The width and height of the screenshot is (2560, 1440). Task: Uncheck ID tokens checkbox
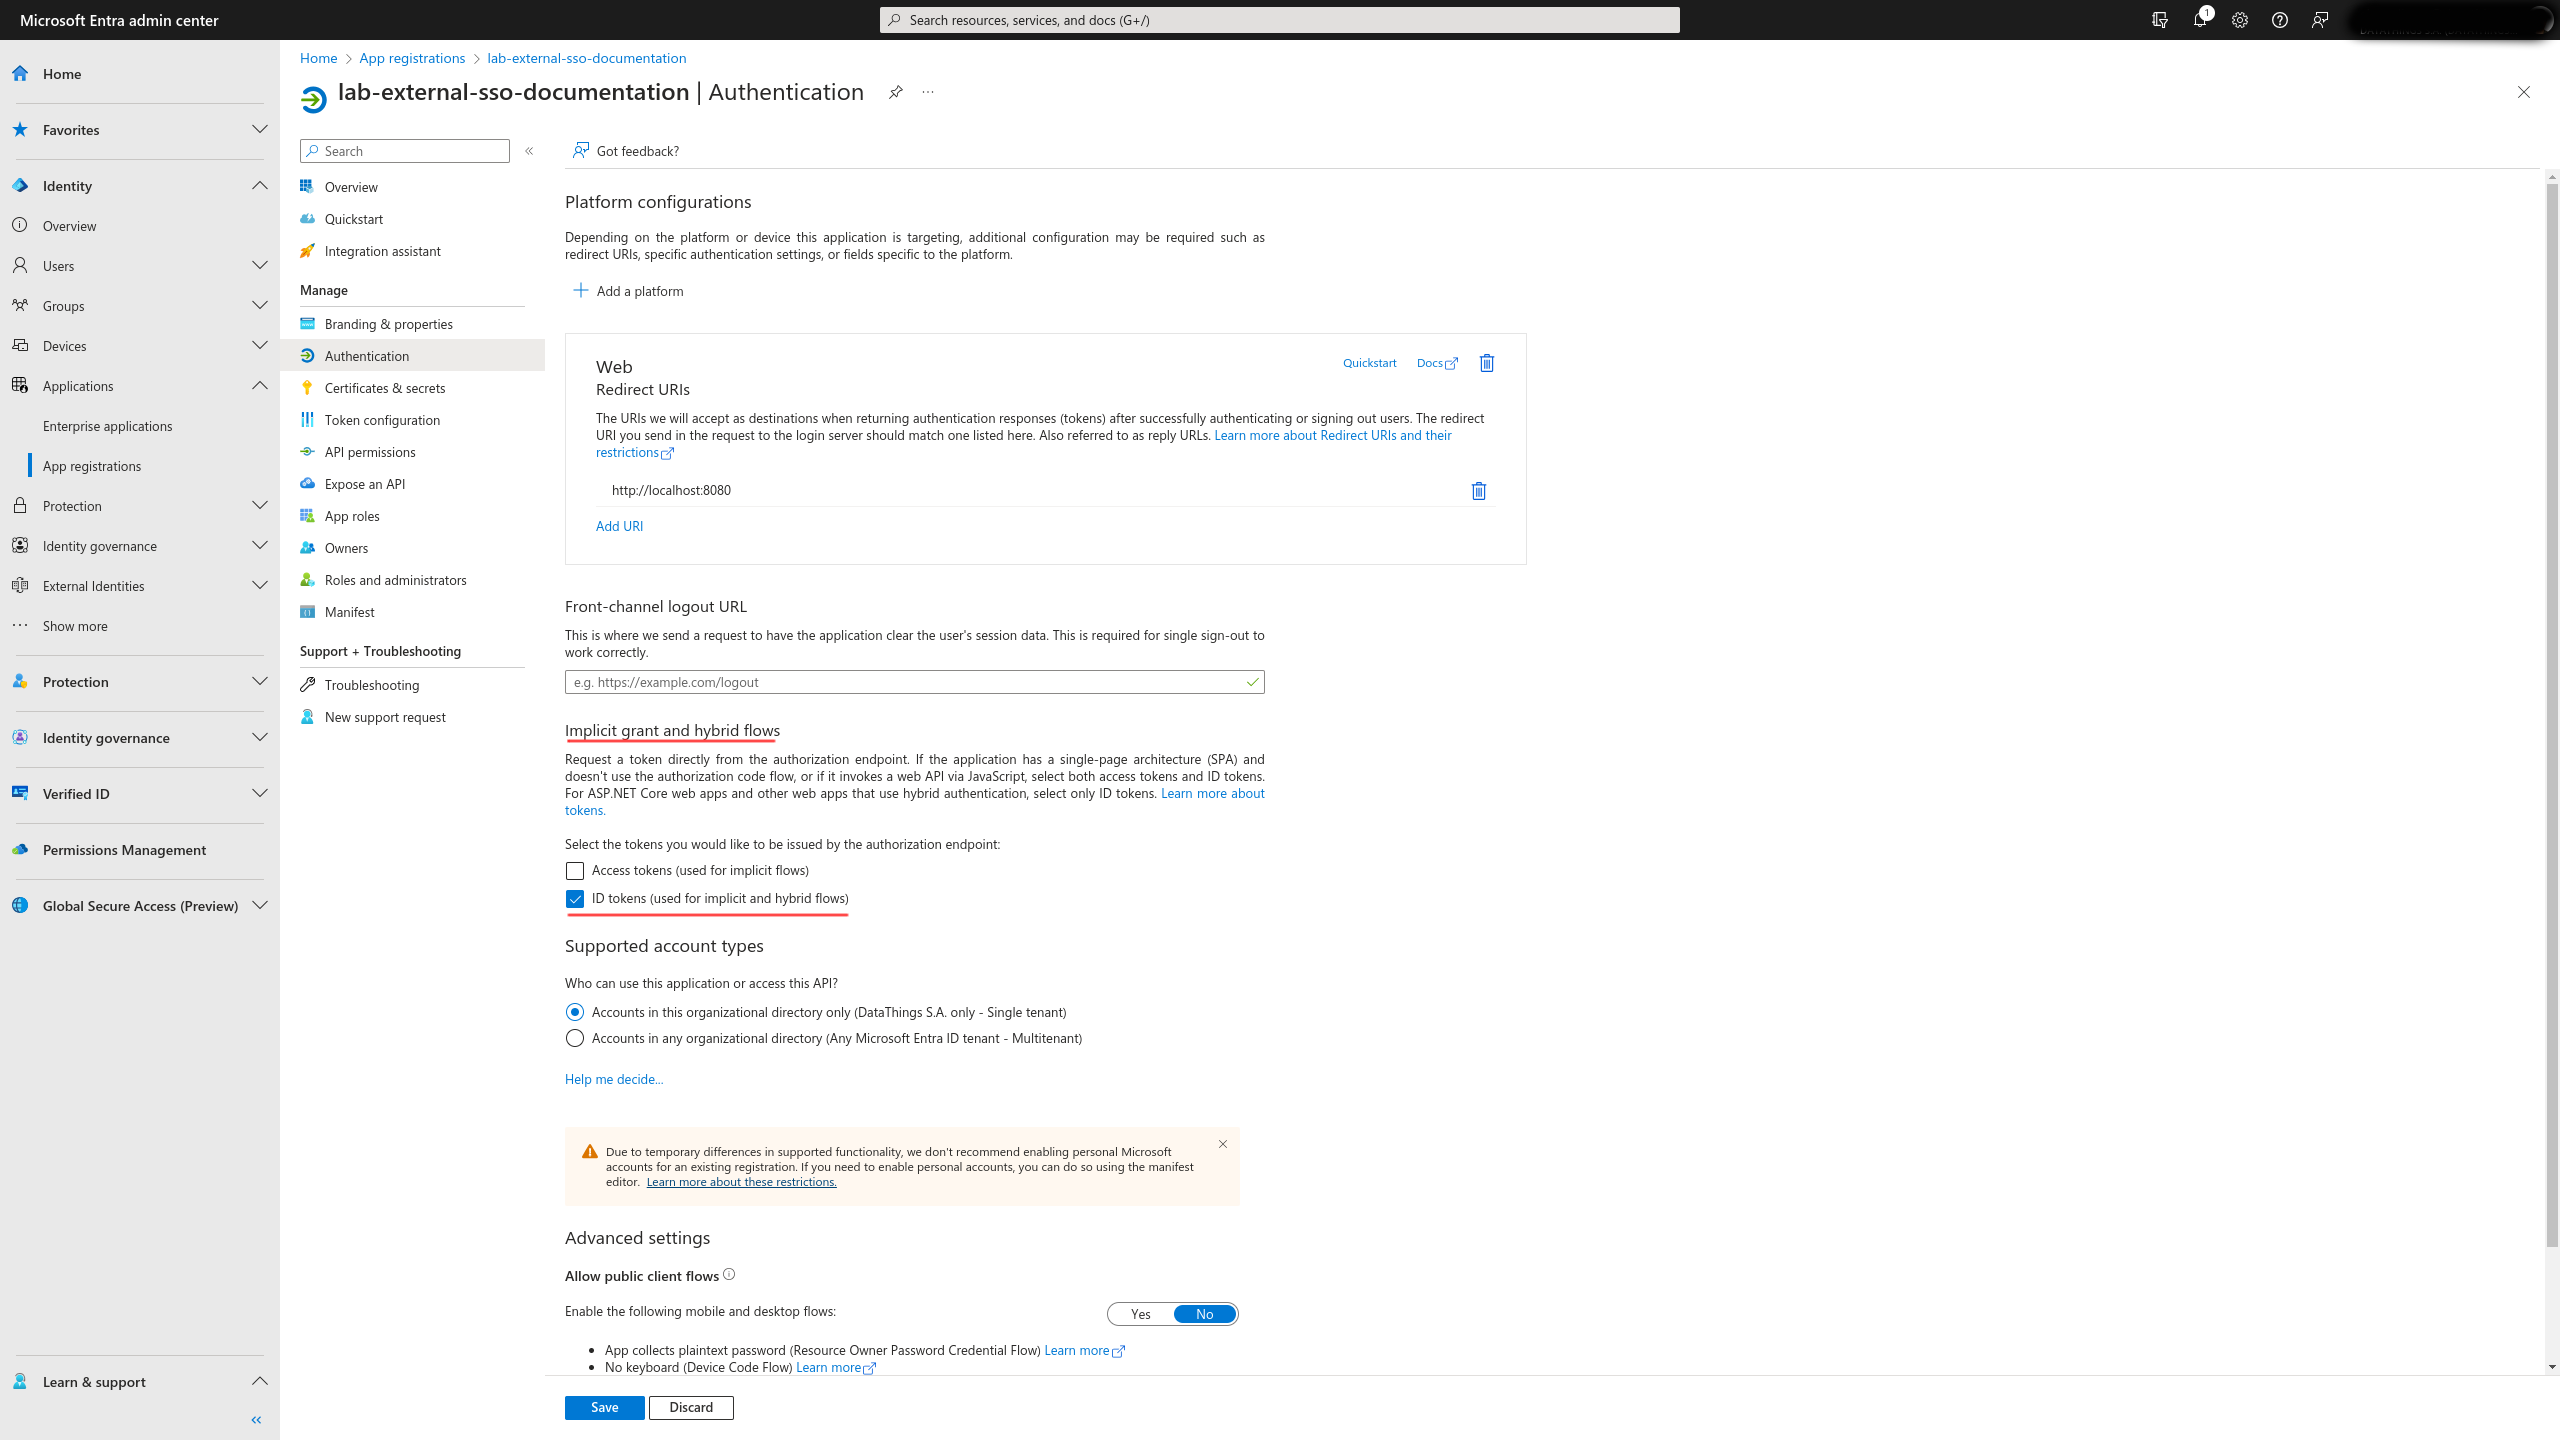point(575,899)
